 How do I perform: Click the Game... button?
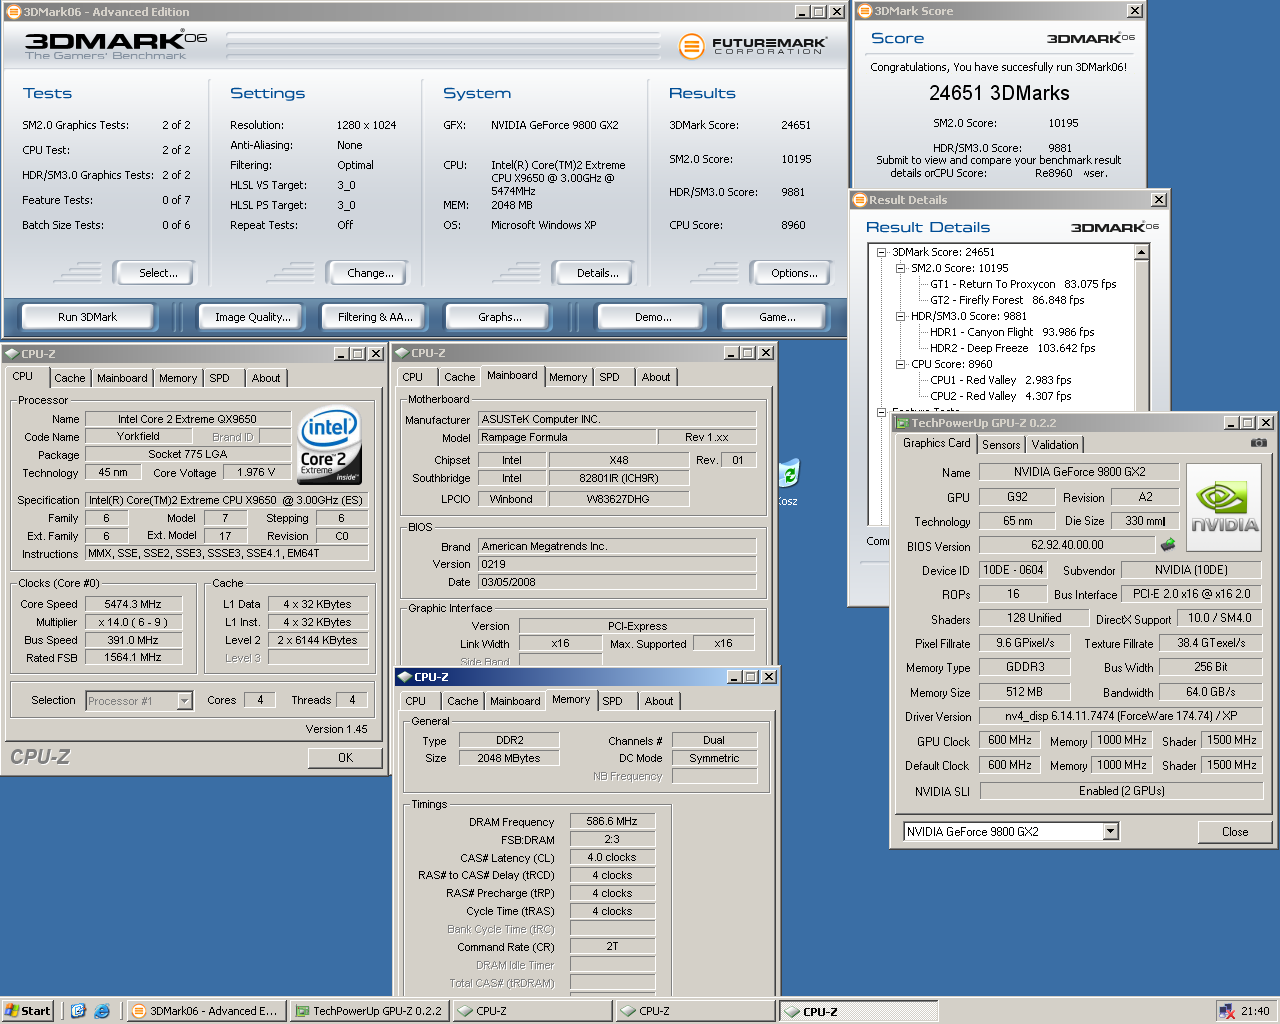coord(777,317)
